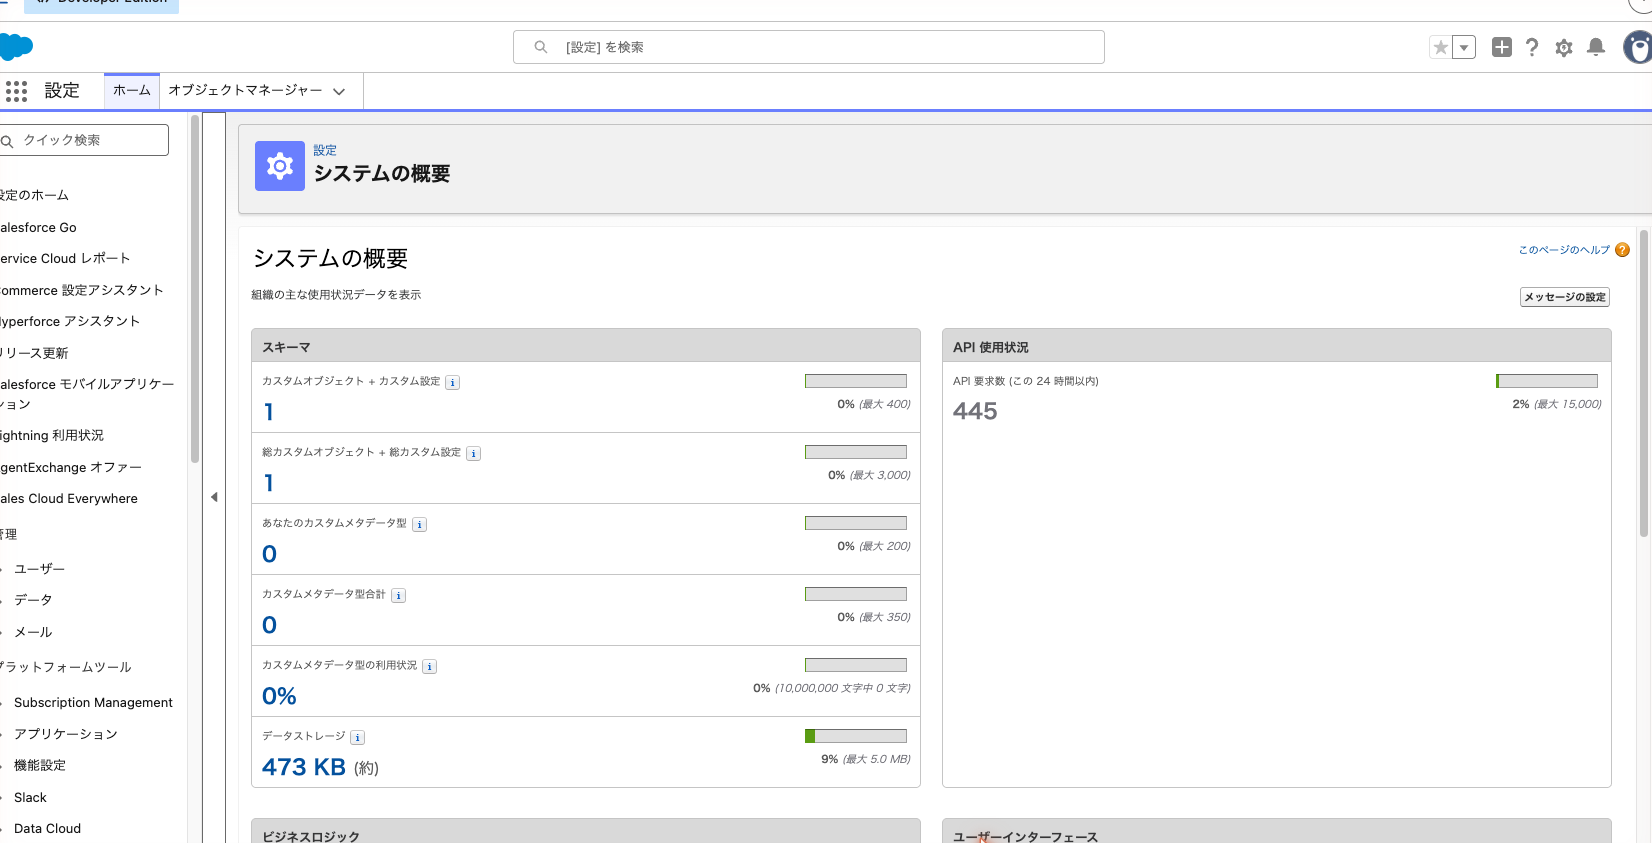Click info icon beside データストレージ
Screen dimensions: 1652x843
[x=358, y=737]
